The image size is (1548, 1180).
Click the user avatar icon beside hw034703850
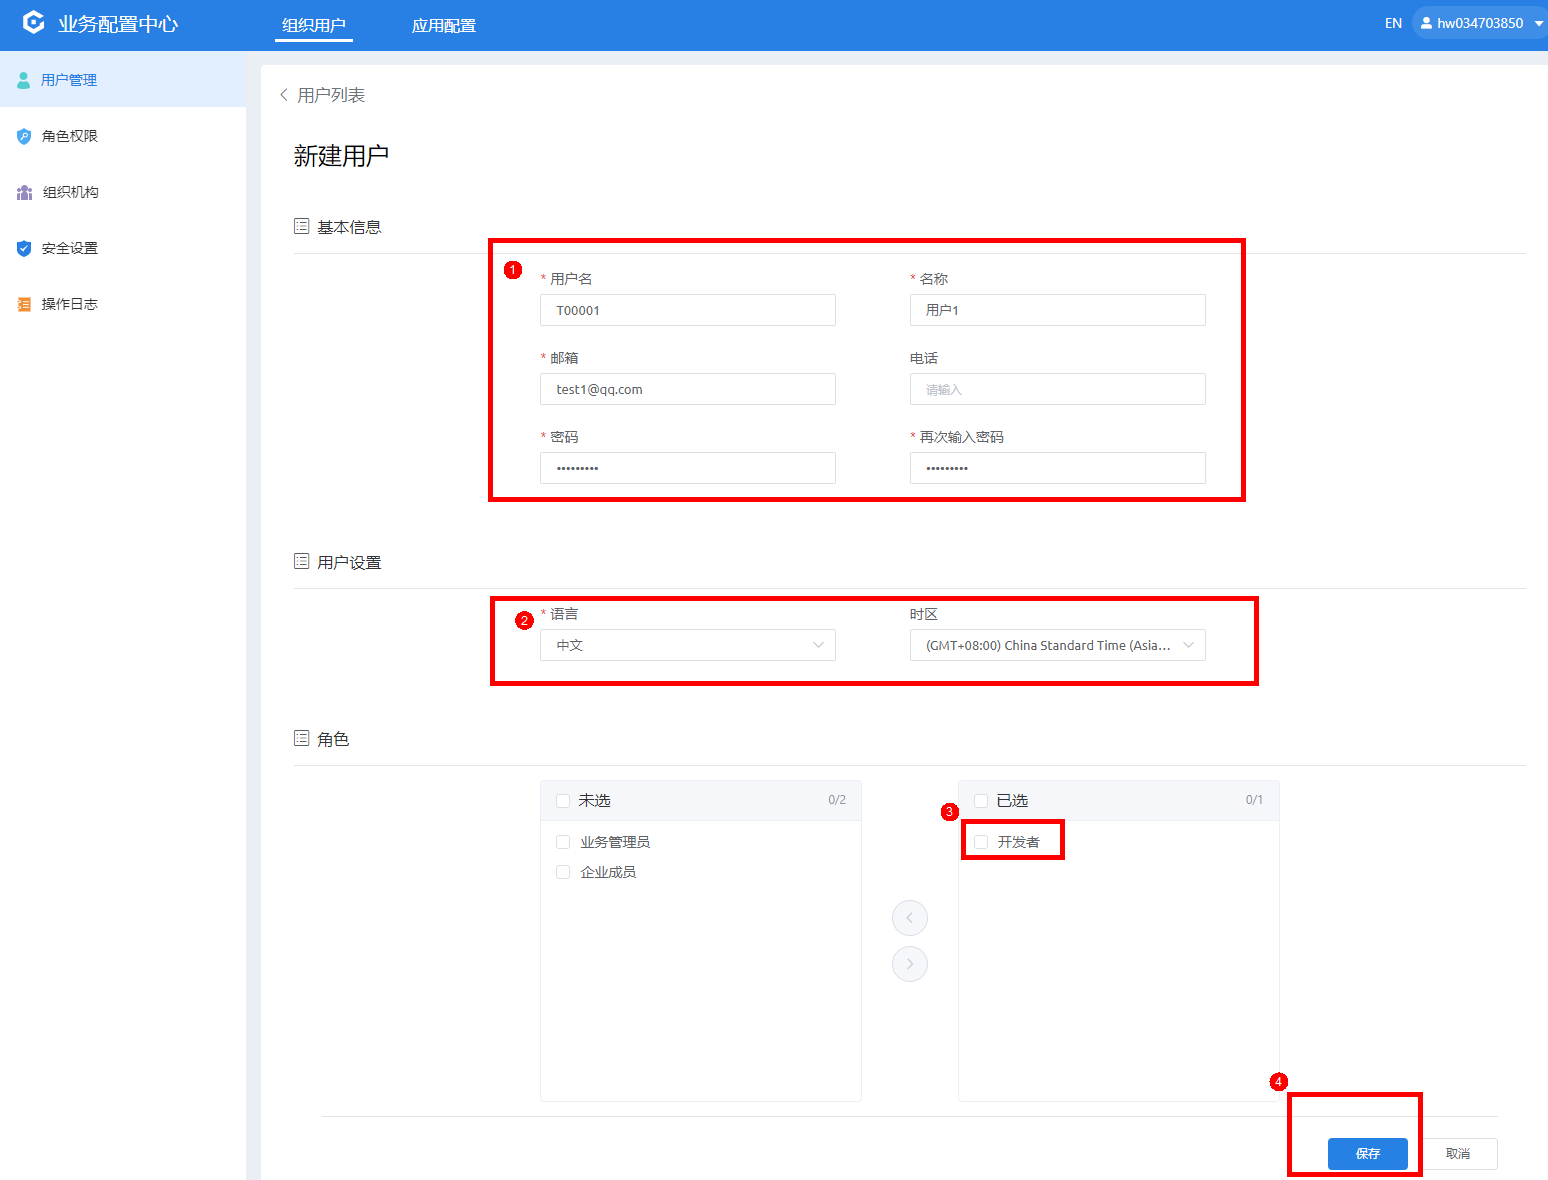[1426, 23]
